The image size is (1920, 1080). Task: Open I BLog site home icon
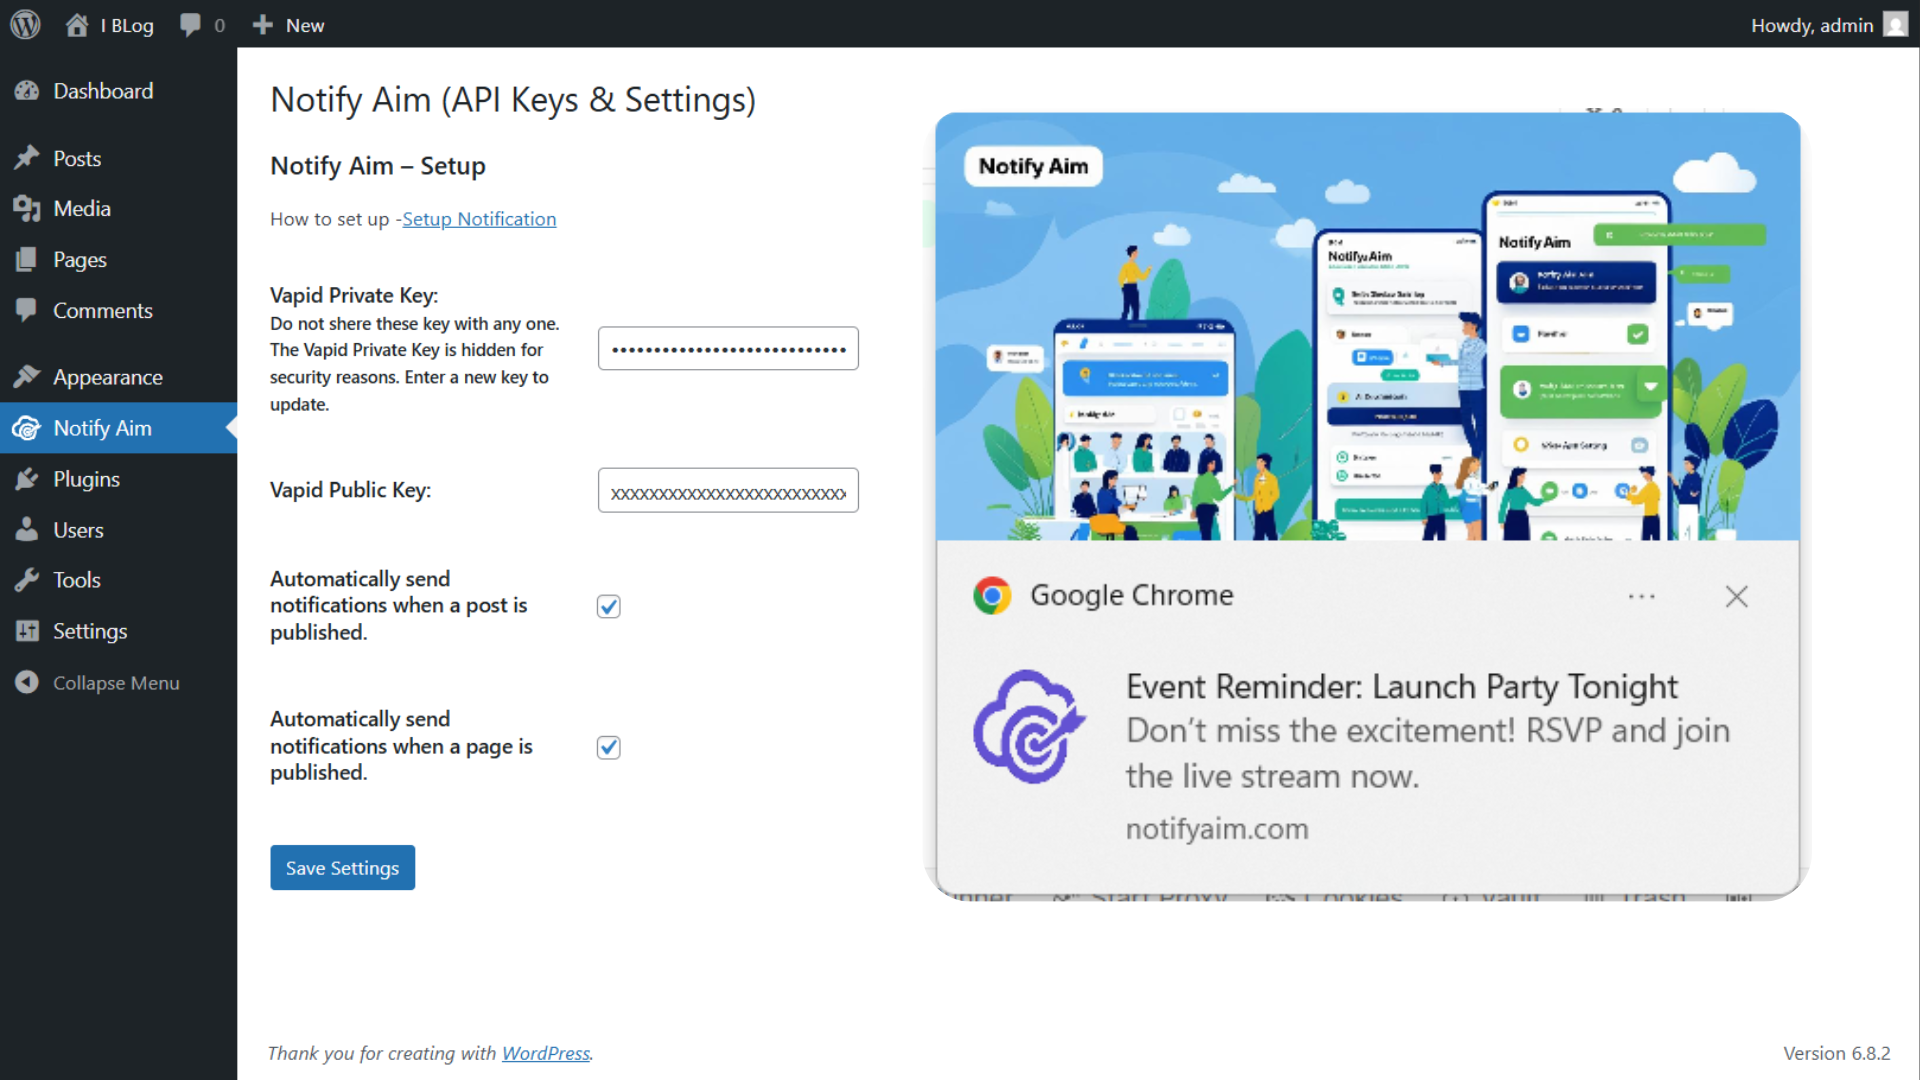[78, 25]
